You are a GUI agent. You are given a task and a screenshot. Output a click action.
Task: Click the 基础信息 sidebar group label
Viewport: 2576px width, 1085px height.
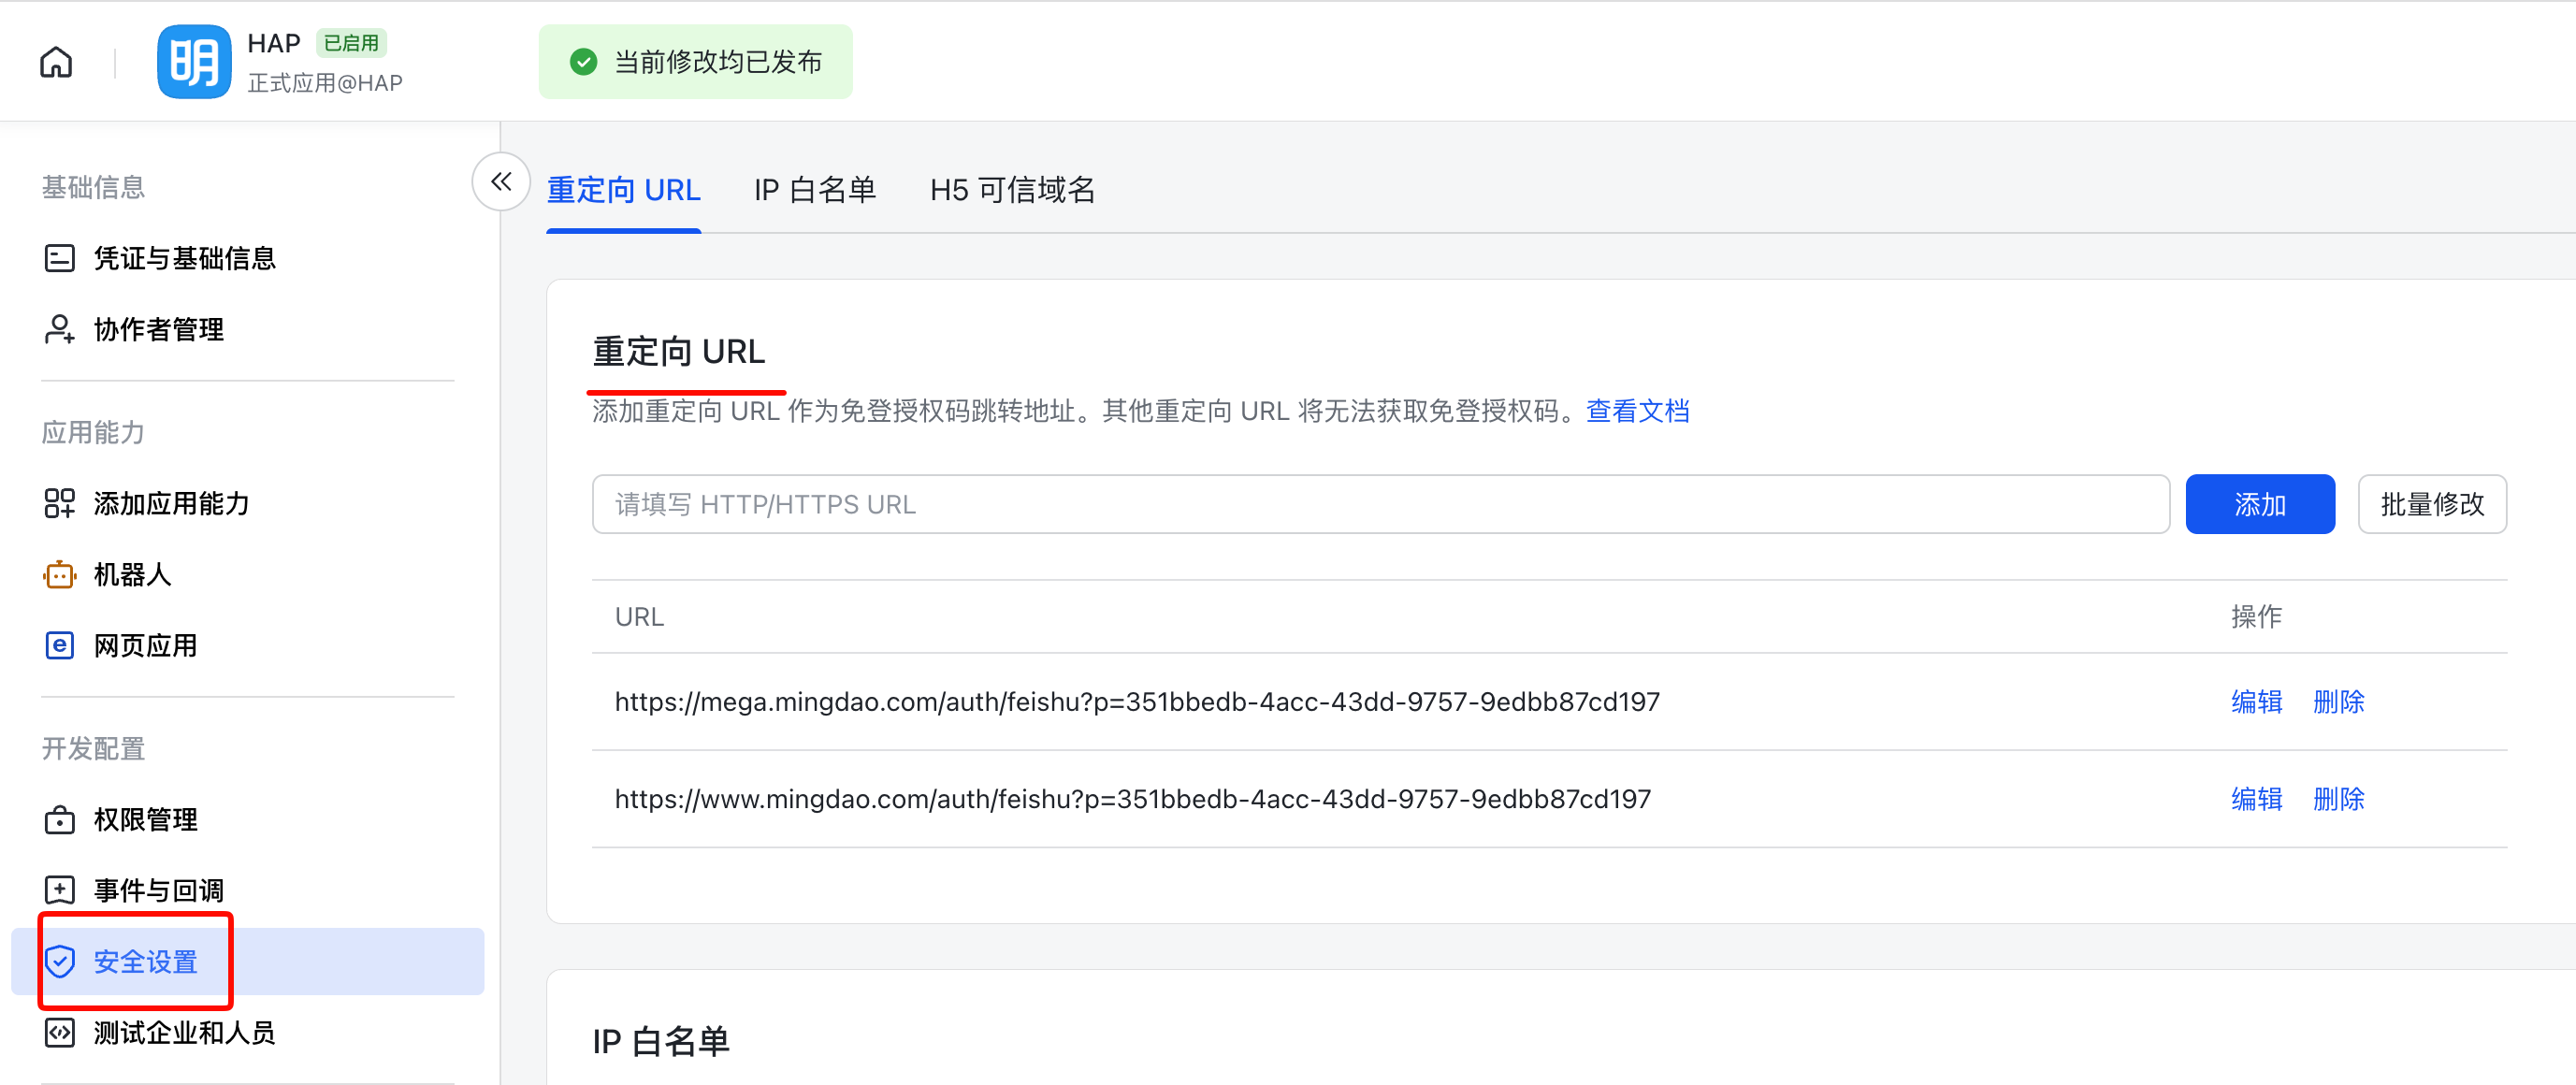click(x=93, y=187)
